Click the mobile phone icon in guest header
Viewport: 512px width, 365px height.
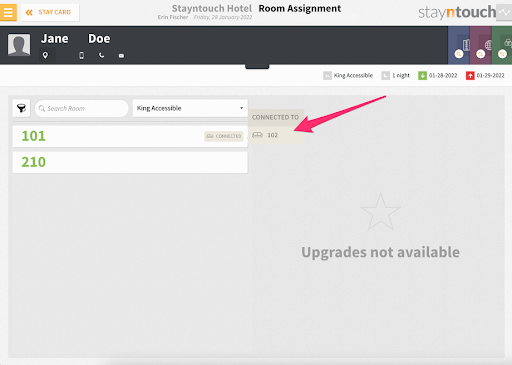tap(81, 55)
